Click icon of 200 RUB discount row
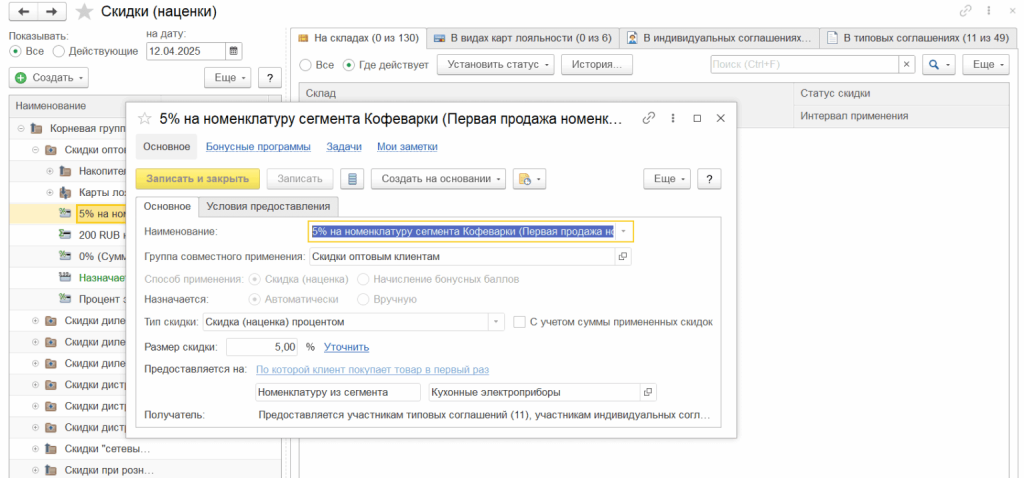The height and width of the screenshot is (478, 1024). coord(65,234)
